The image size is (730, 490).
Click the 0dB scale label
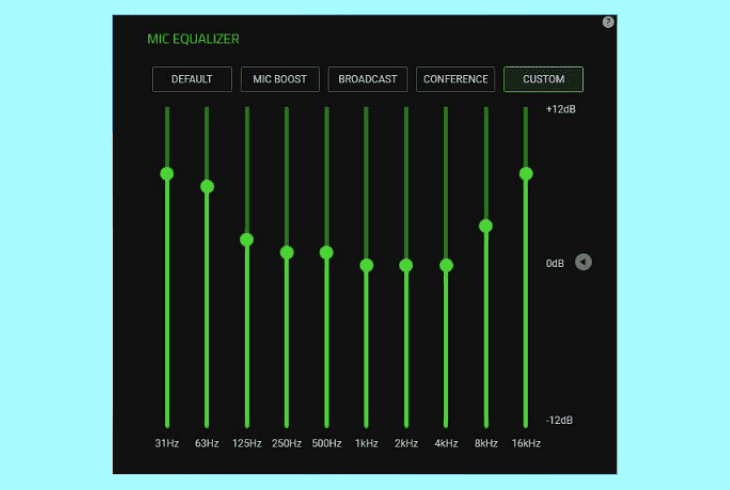(554, 264)
